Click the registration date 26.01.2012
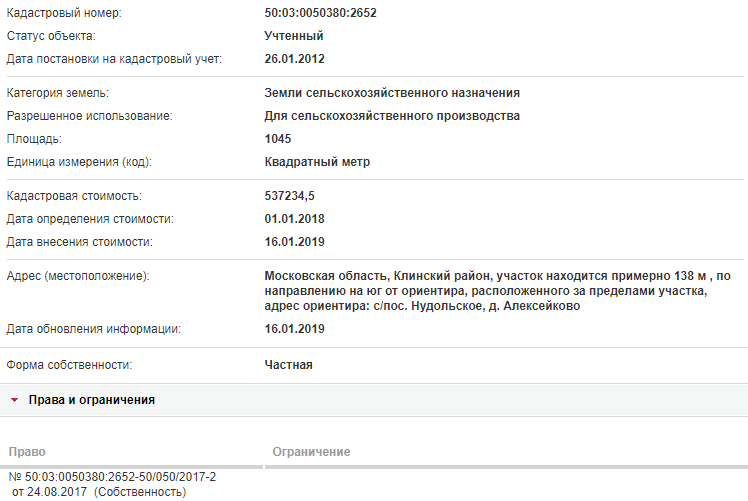Viewport: 748px width, 501px height. tap(294, 59)
